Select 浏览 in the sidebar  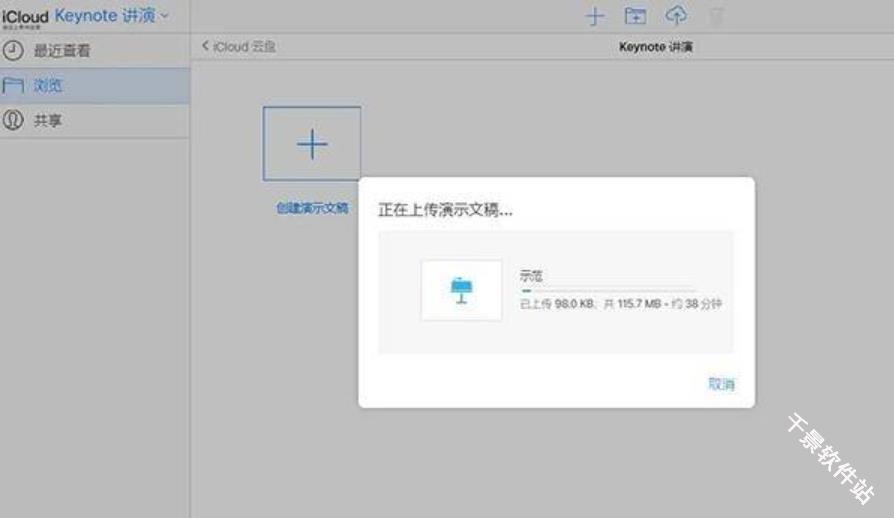pyautogui.click(x=48, y=86)
